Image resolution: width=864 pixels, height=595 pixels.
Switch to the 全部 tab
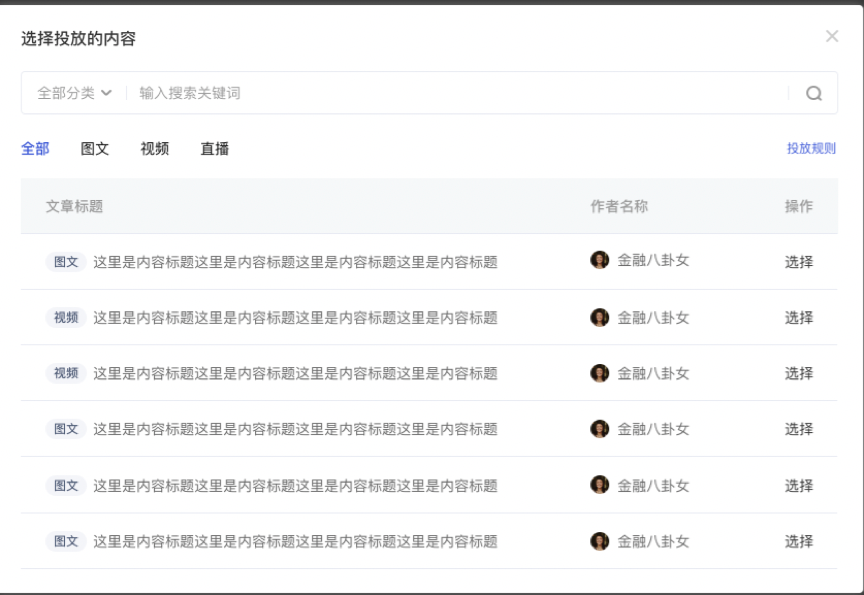click(35, 148)
